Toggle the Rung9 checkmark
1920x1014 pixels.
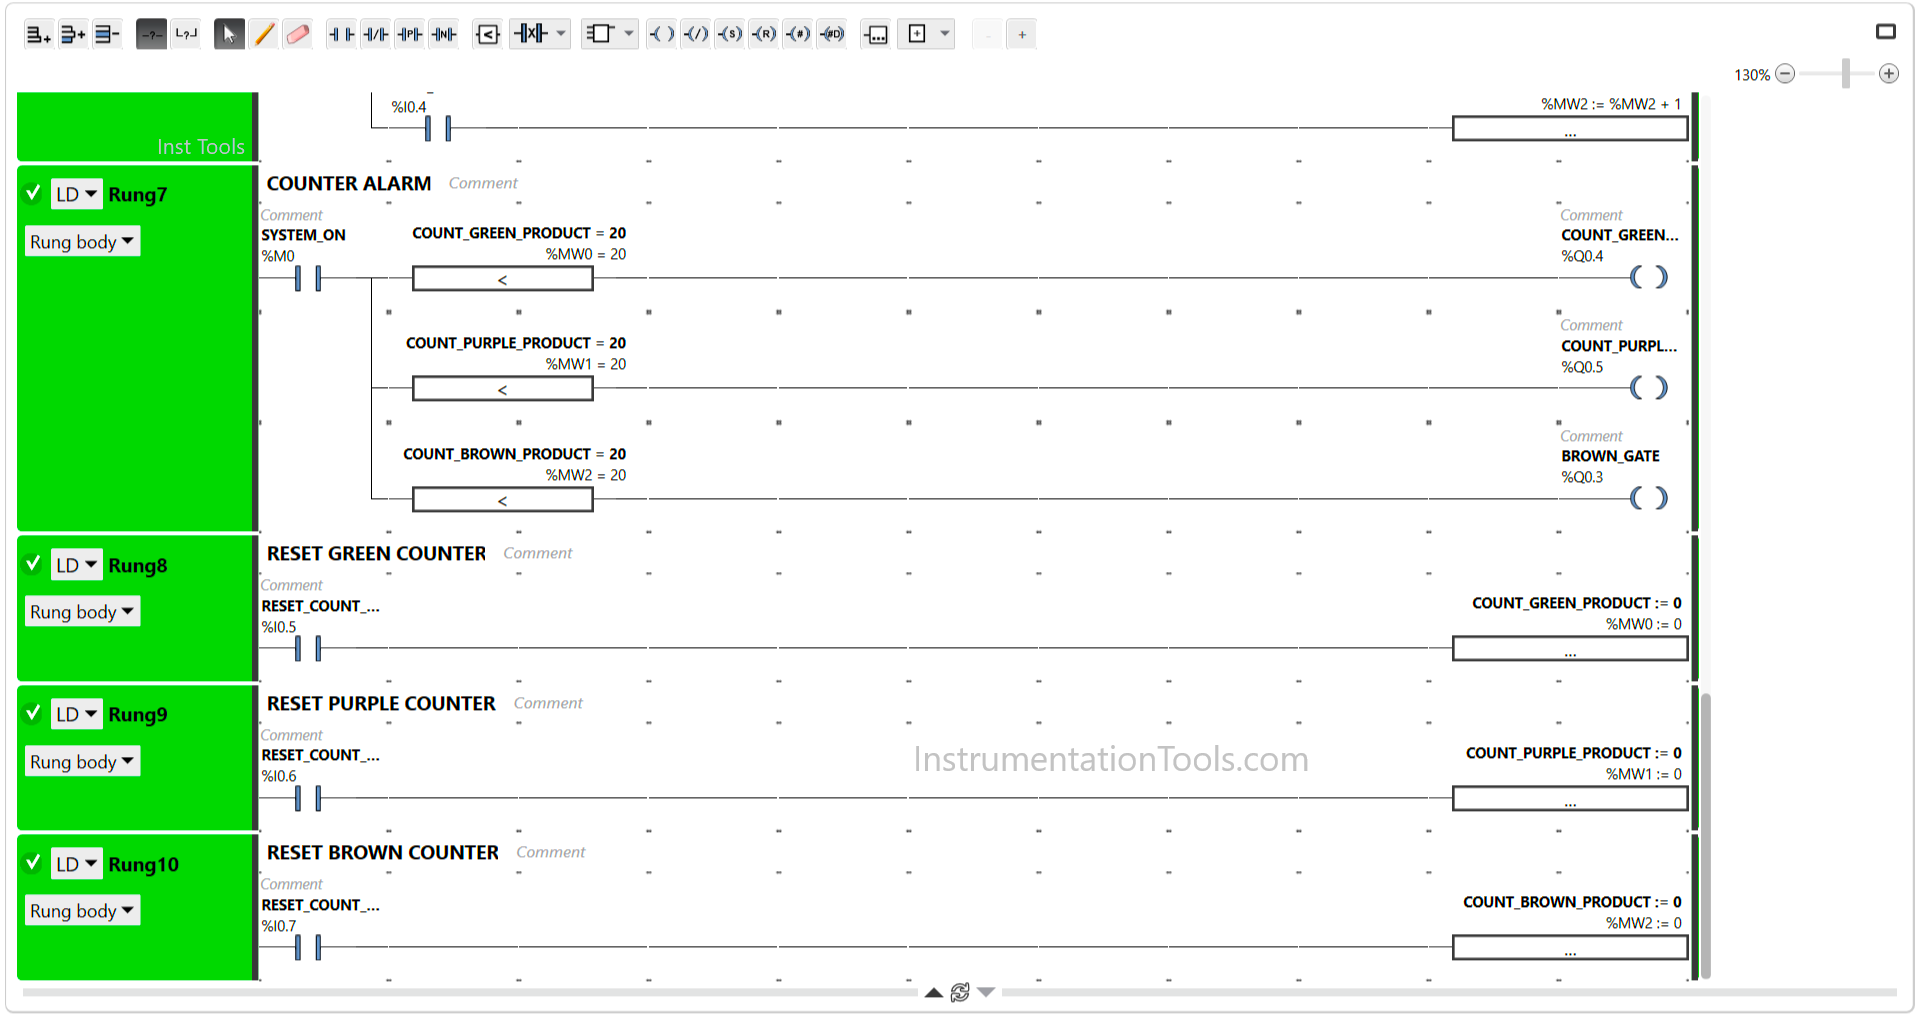(34, 712)
